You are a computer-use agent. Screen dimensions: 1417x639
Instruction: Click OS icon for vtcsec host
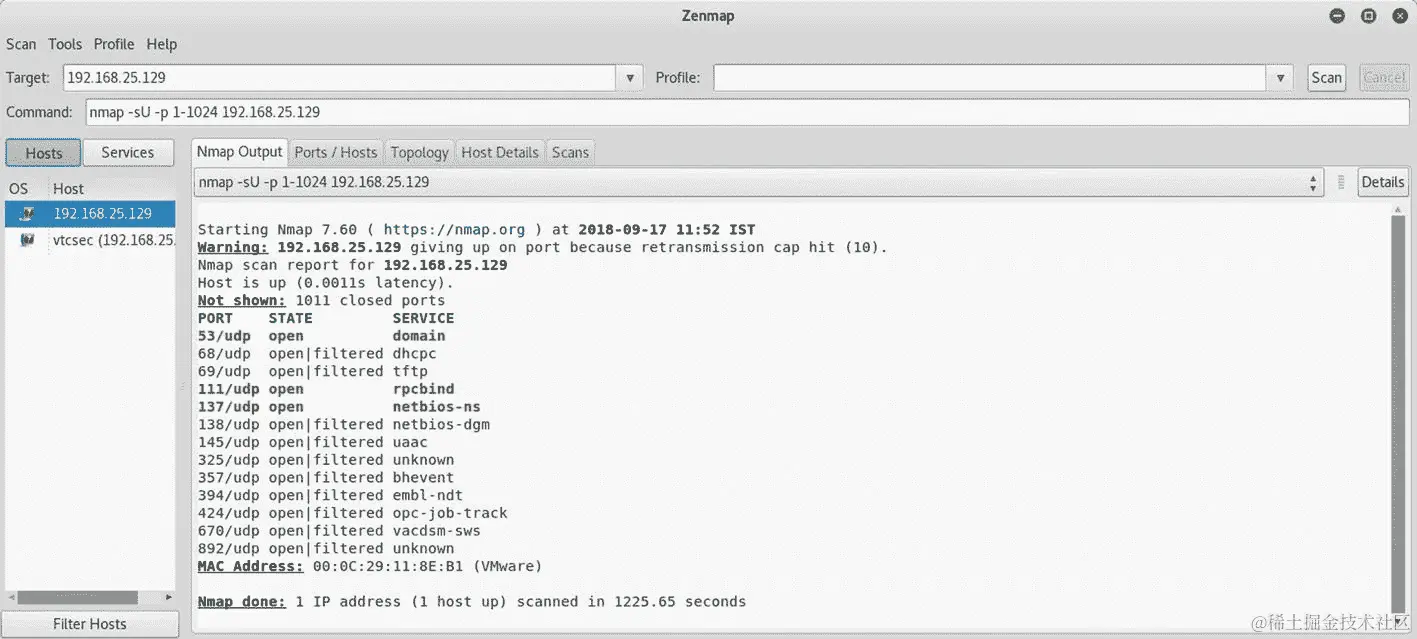tap(28, 240)
